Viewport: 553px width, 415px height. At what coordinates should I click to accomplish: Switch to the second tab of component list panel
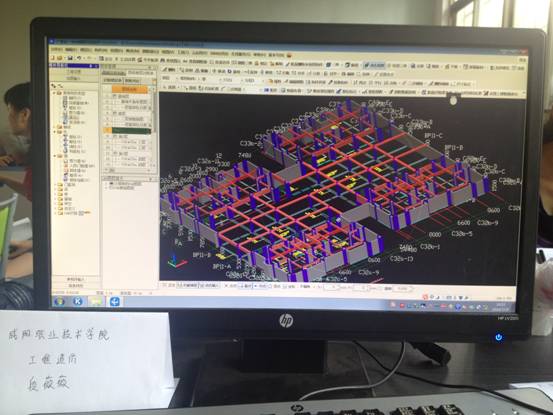click(132, 81)
